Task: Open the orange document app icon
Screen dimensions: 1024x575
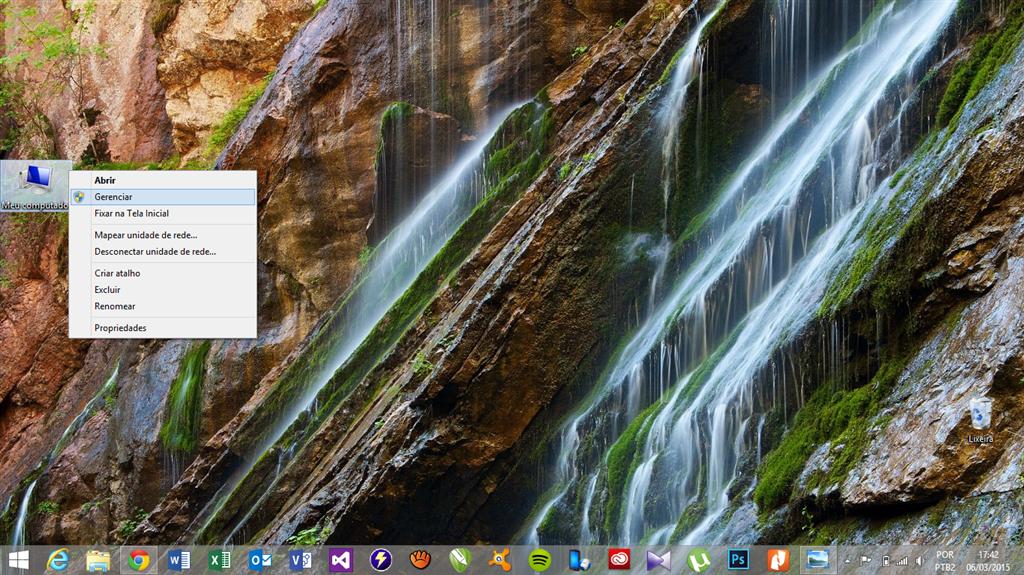Action: coord(778,560)
